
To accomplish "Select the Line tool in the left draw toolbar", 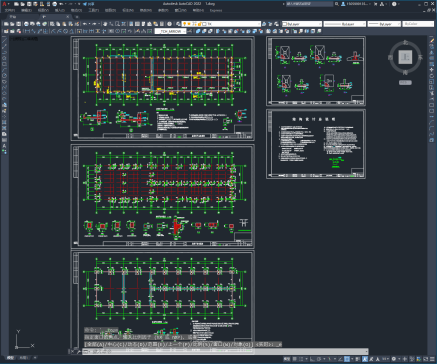I will [x=4, y=40].
